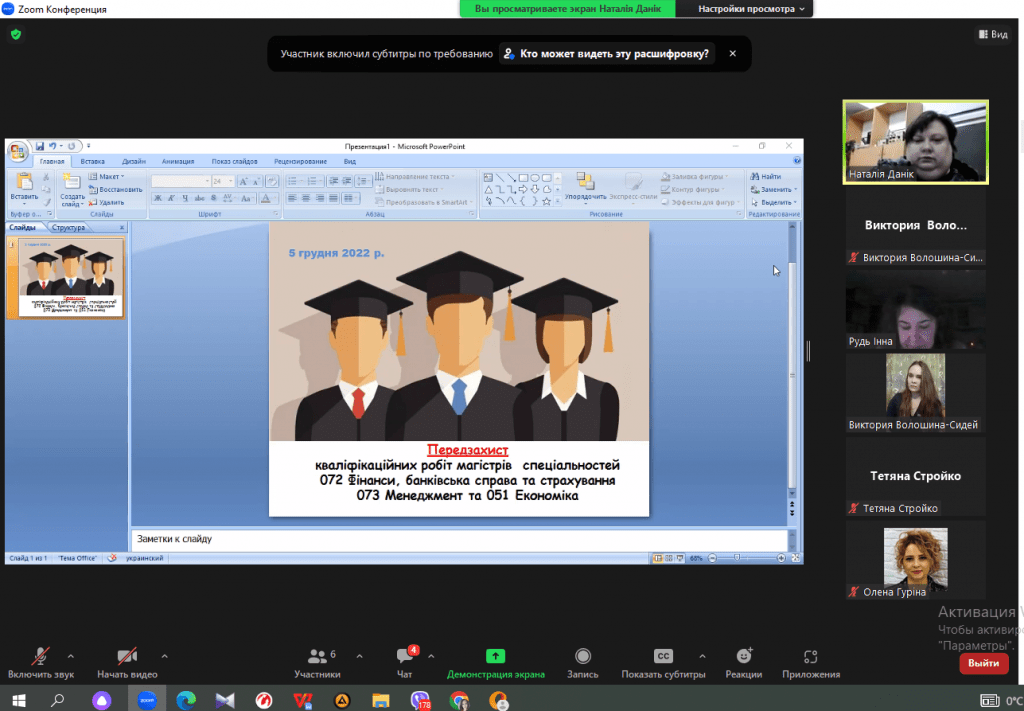
Task: Expand audio options arrow beside Включить звук
Action: 70,656
